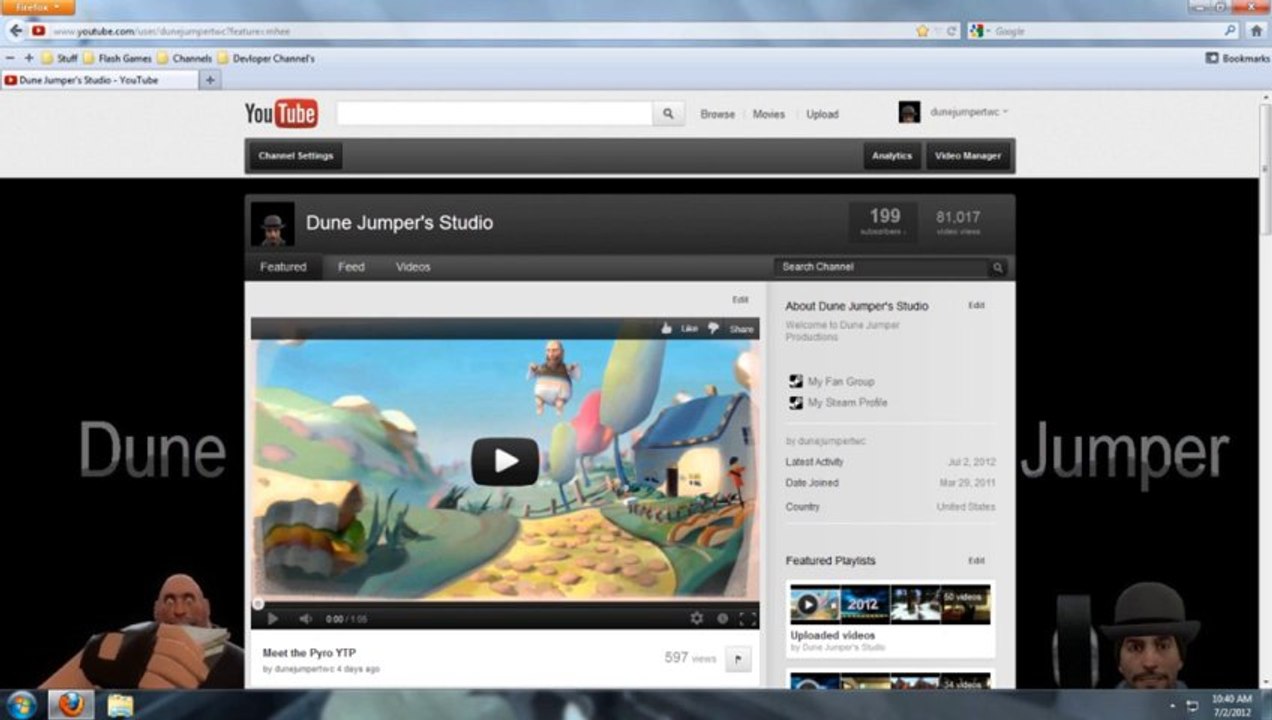Screen dimensions: 1272x720
Task: Open the My Fan Group link
Action: (841, 382)
